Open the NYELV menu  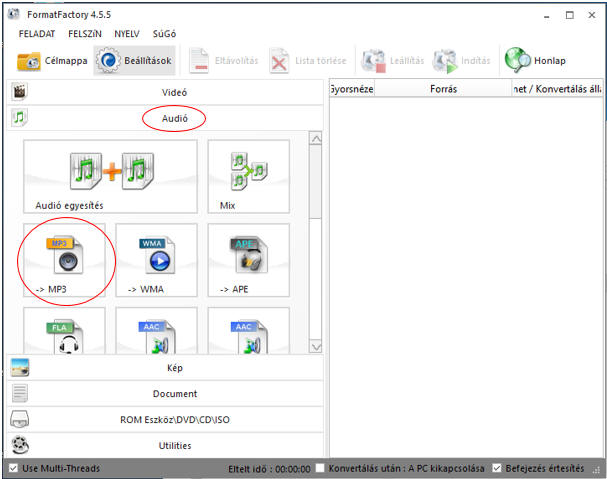click(x=127, y=34)
